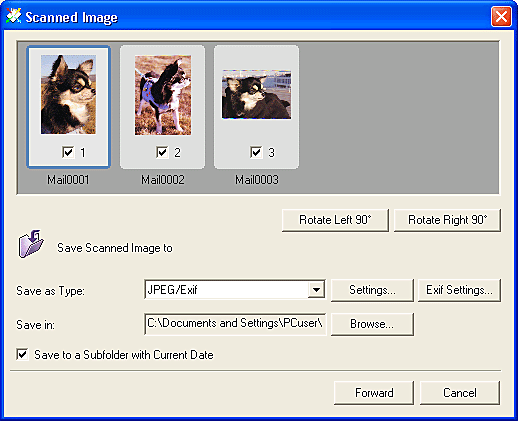Cancel the scanned image dialog
Viewport: 518px width, 421px height.
[460, 393]
